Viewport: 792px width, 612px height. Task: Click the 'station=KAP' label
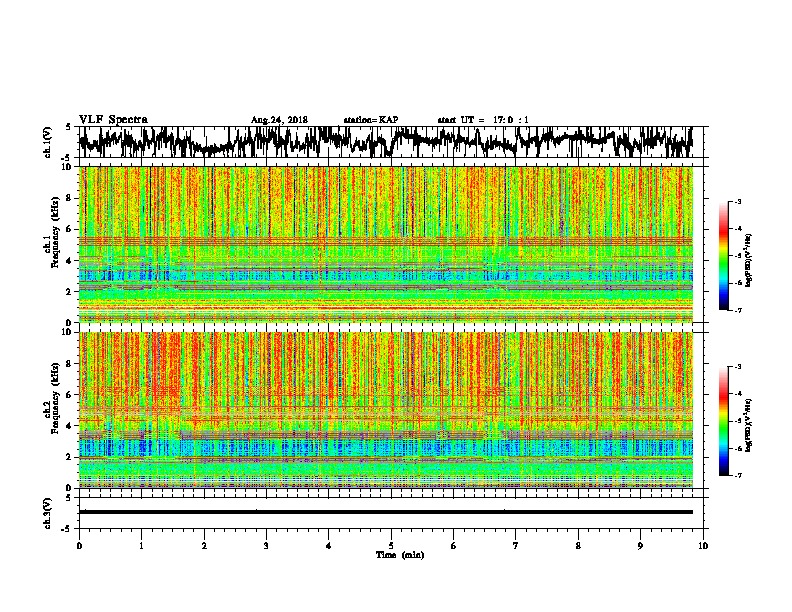click(371, 120)
